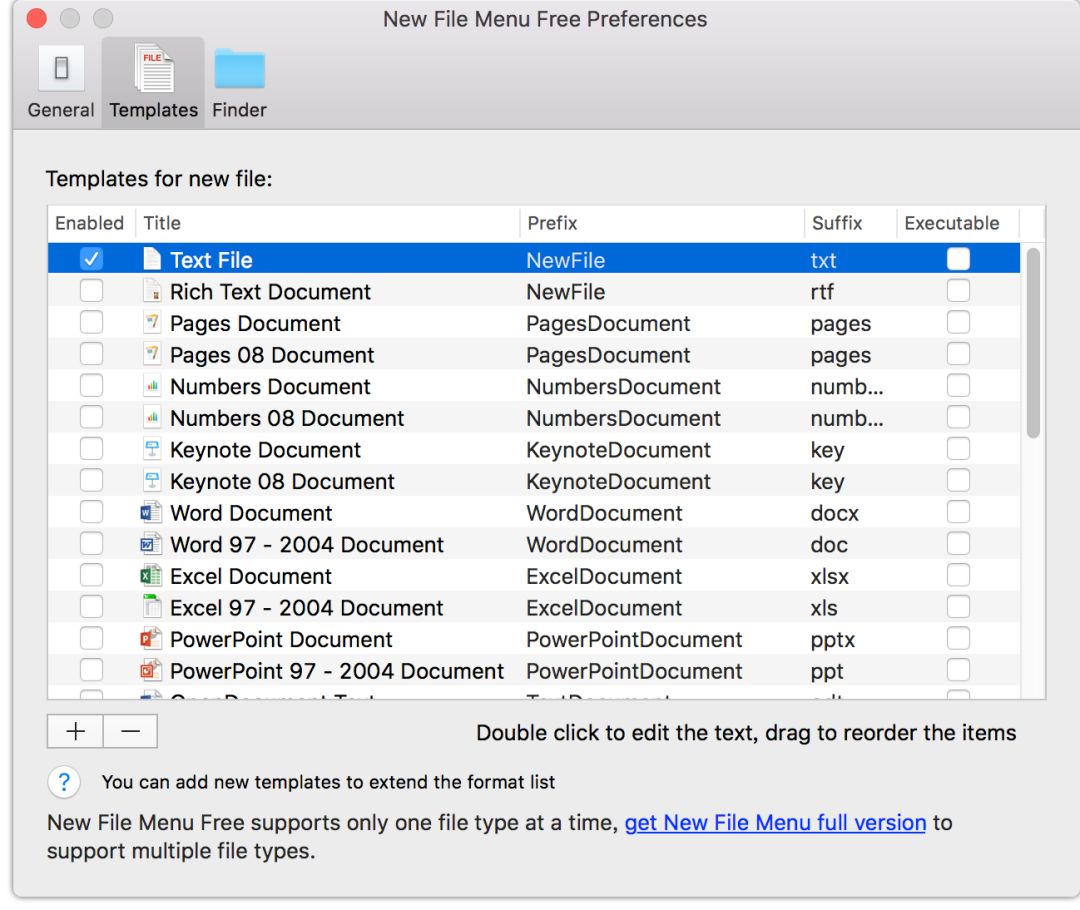Enable the Numbers Document template

point(91,386)
